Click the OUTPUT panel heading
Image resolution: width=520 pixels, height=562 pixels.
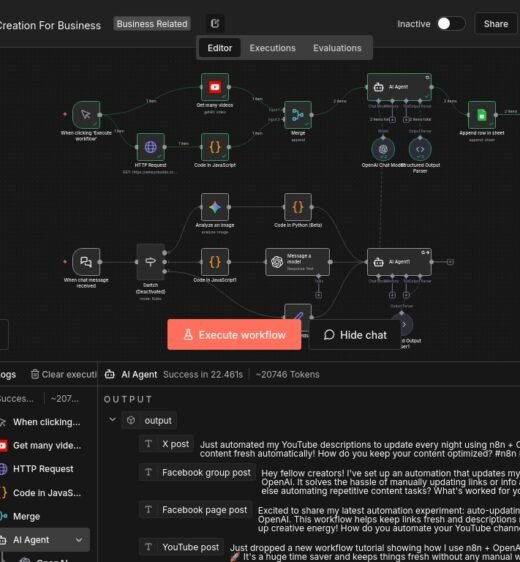coord(128,399)
